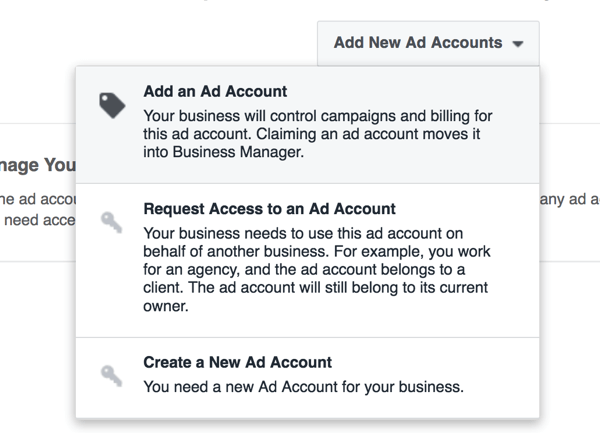Click the tag icon beside Add an Ad Account

pyautogui.click(x=112, y=105)
